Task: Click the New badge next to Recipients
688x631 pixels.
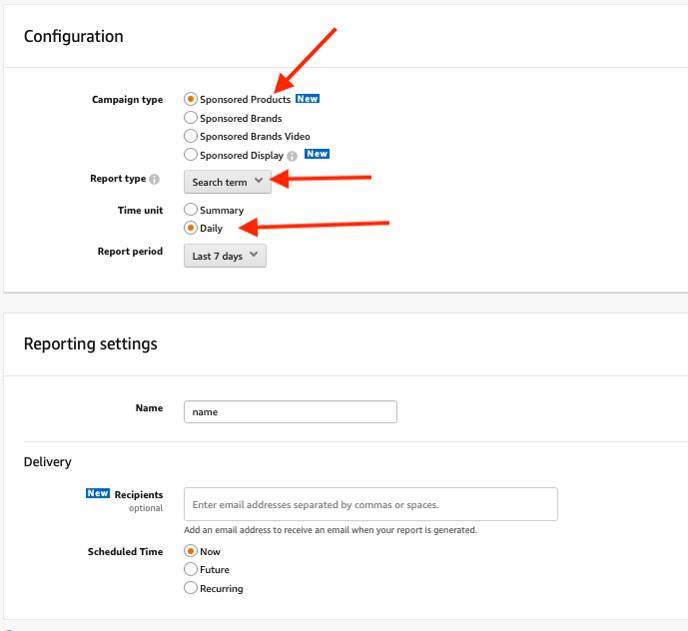Action: [98, 493]
